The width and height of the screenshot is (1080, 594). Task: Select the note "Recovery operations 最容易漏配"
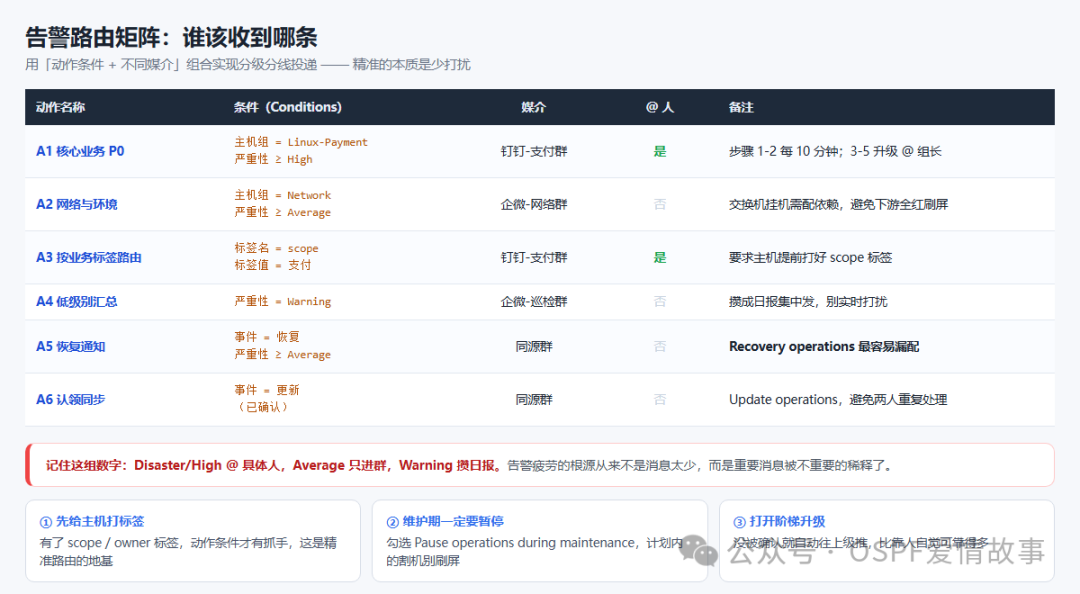click(x=824, y=347)
